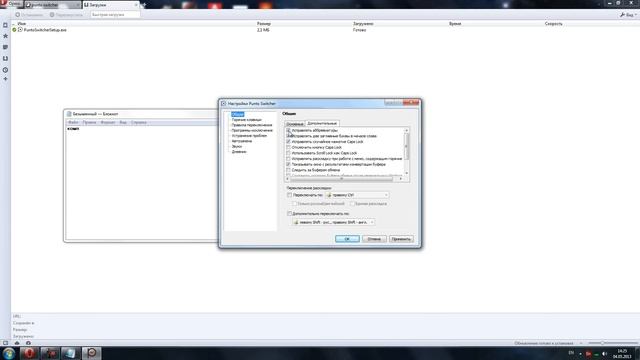Click Opera Turbo icon in status bar

[x=28, y=343]
